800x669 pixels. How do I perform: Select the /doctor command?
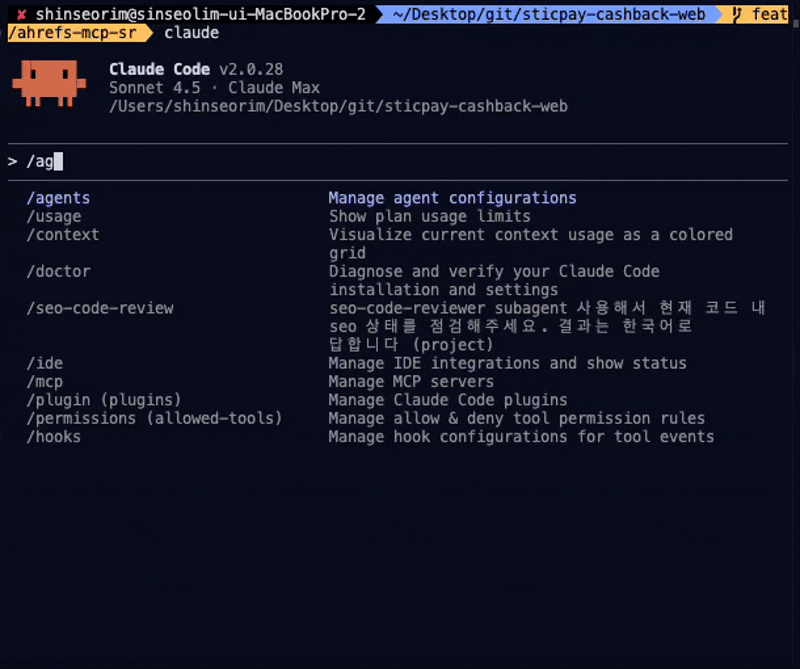58,271
